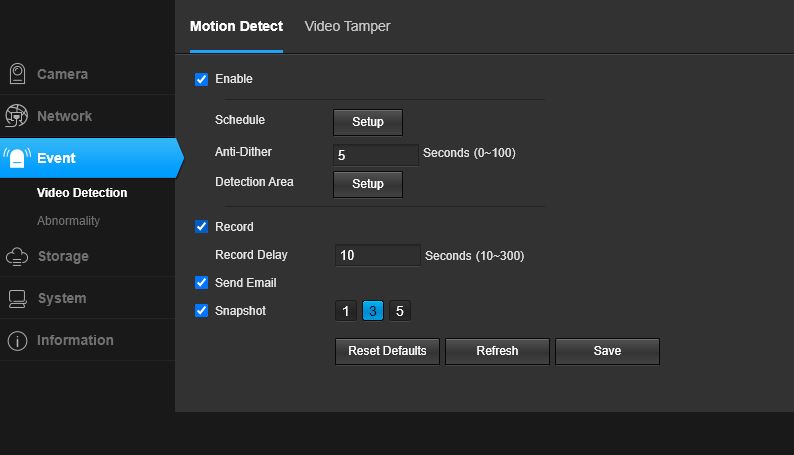Disable the Send Email checkbox

202,282
